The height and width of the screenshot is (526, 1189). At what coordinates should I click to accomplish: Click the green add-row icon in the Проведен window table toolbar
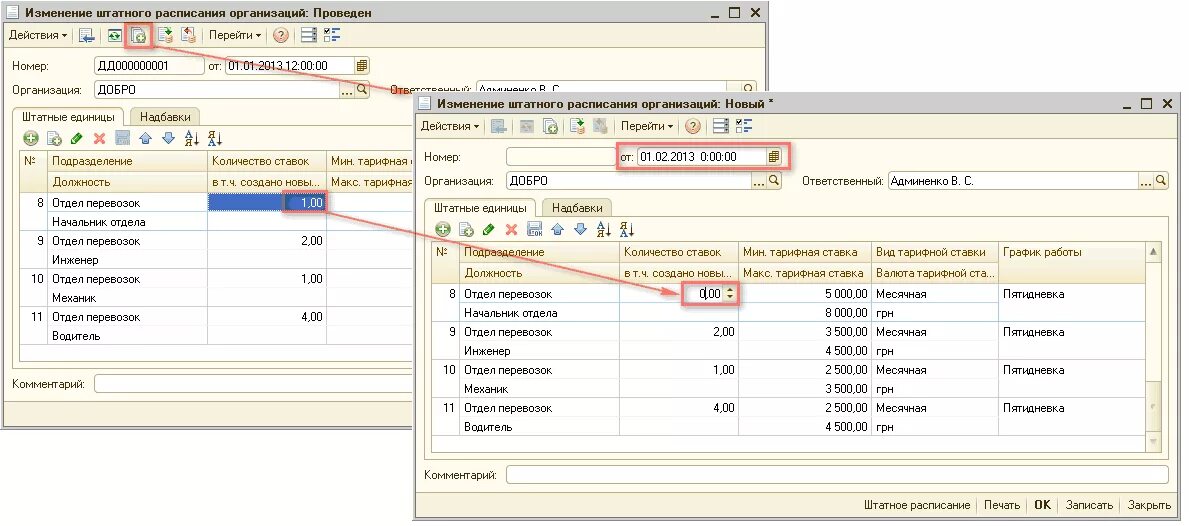click(x=30, y=139)
